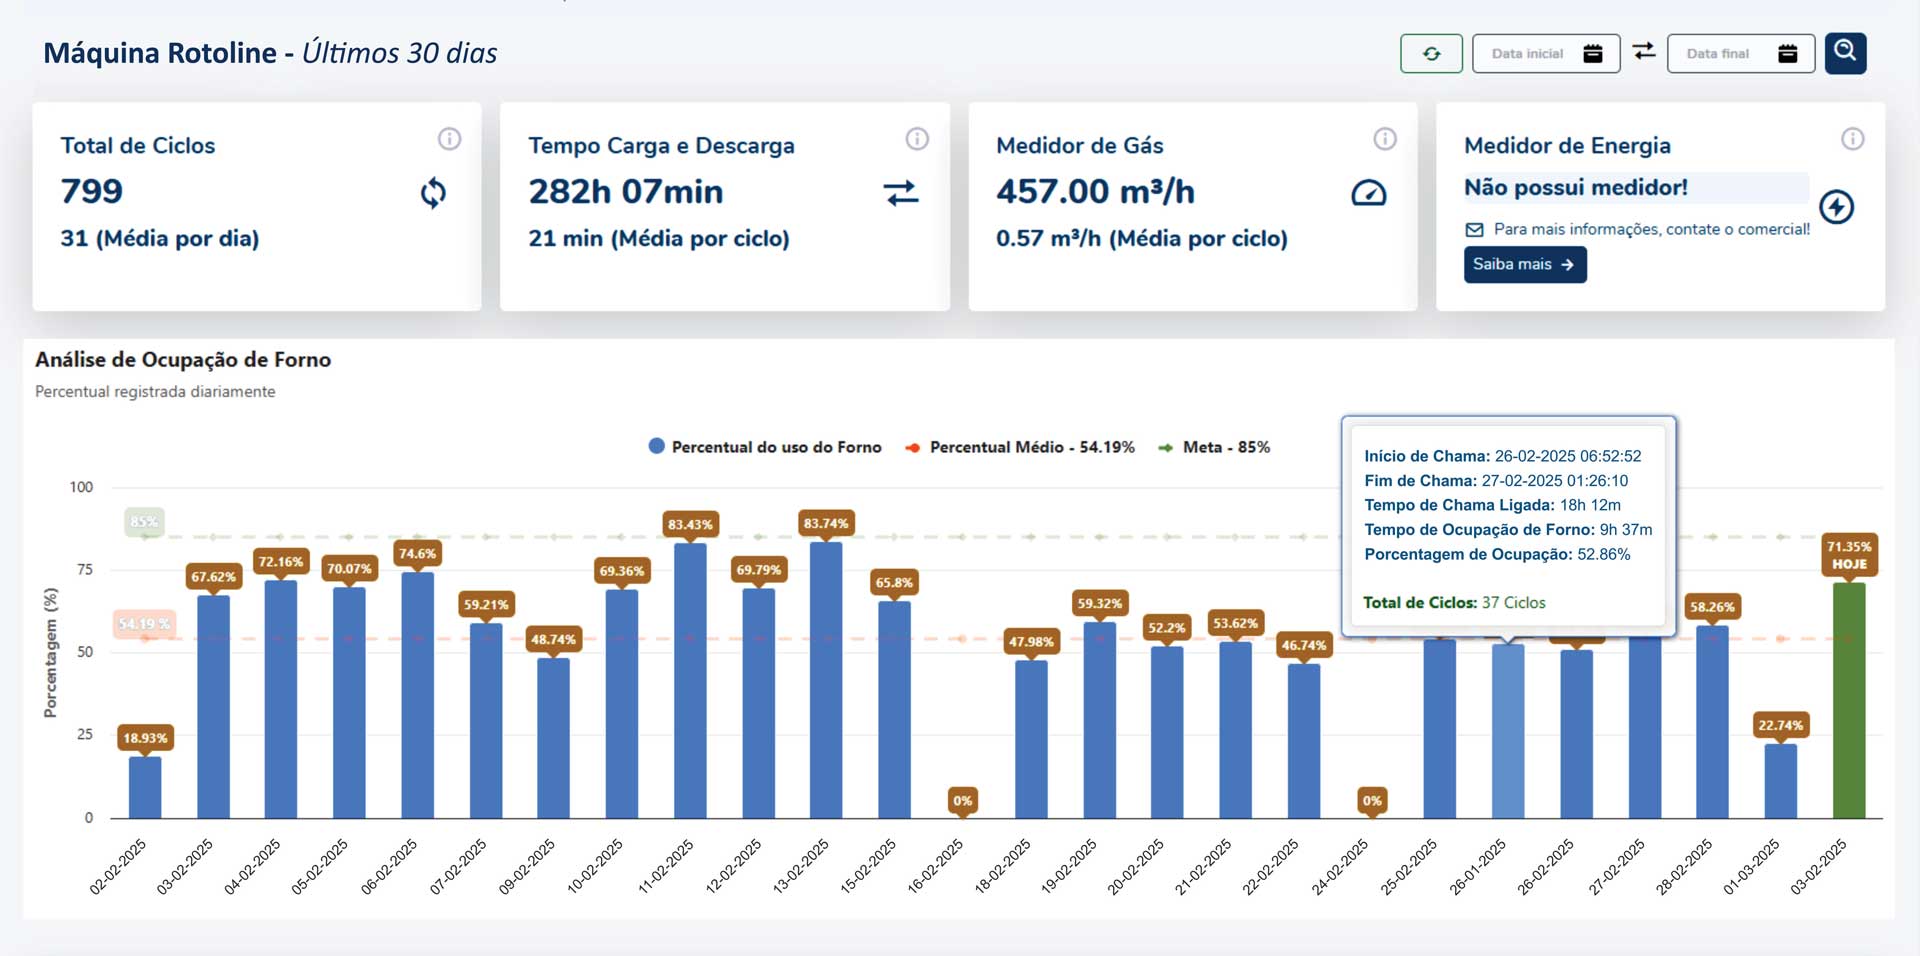This screenshot has height=956, width=1920.
Task: Click the 59.21% bar value label
Action: coord(486,605)
